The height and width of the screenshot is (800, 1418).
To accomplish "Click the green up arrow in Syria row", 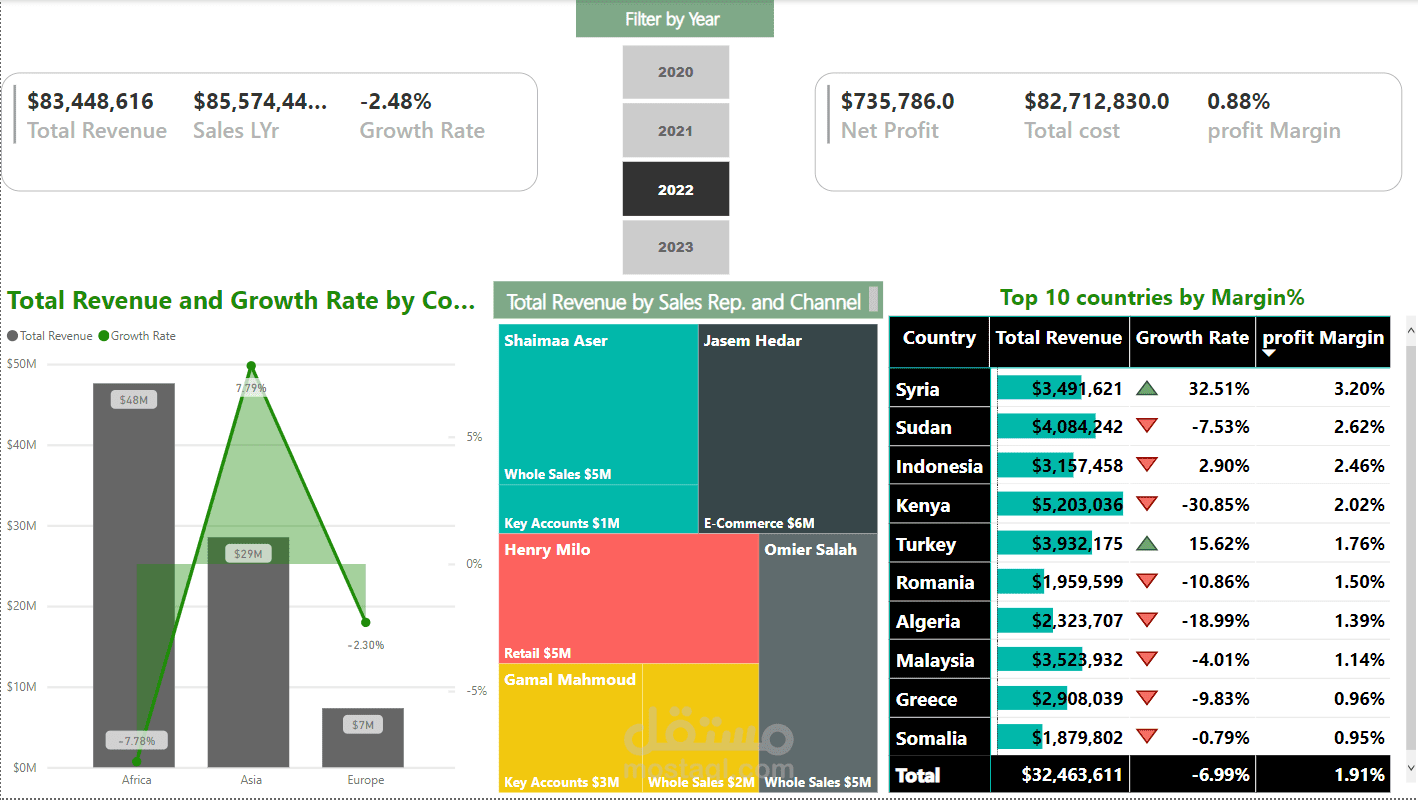I will (1147, 388).
